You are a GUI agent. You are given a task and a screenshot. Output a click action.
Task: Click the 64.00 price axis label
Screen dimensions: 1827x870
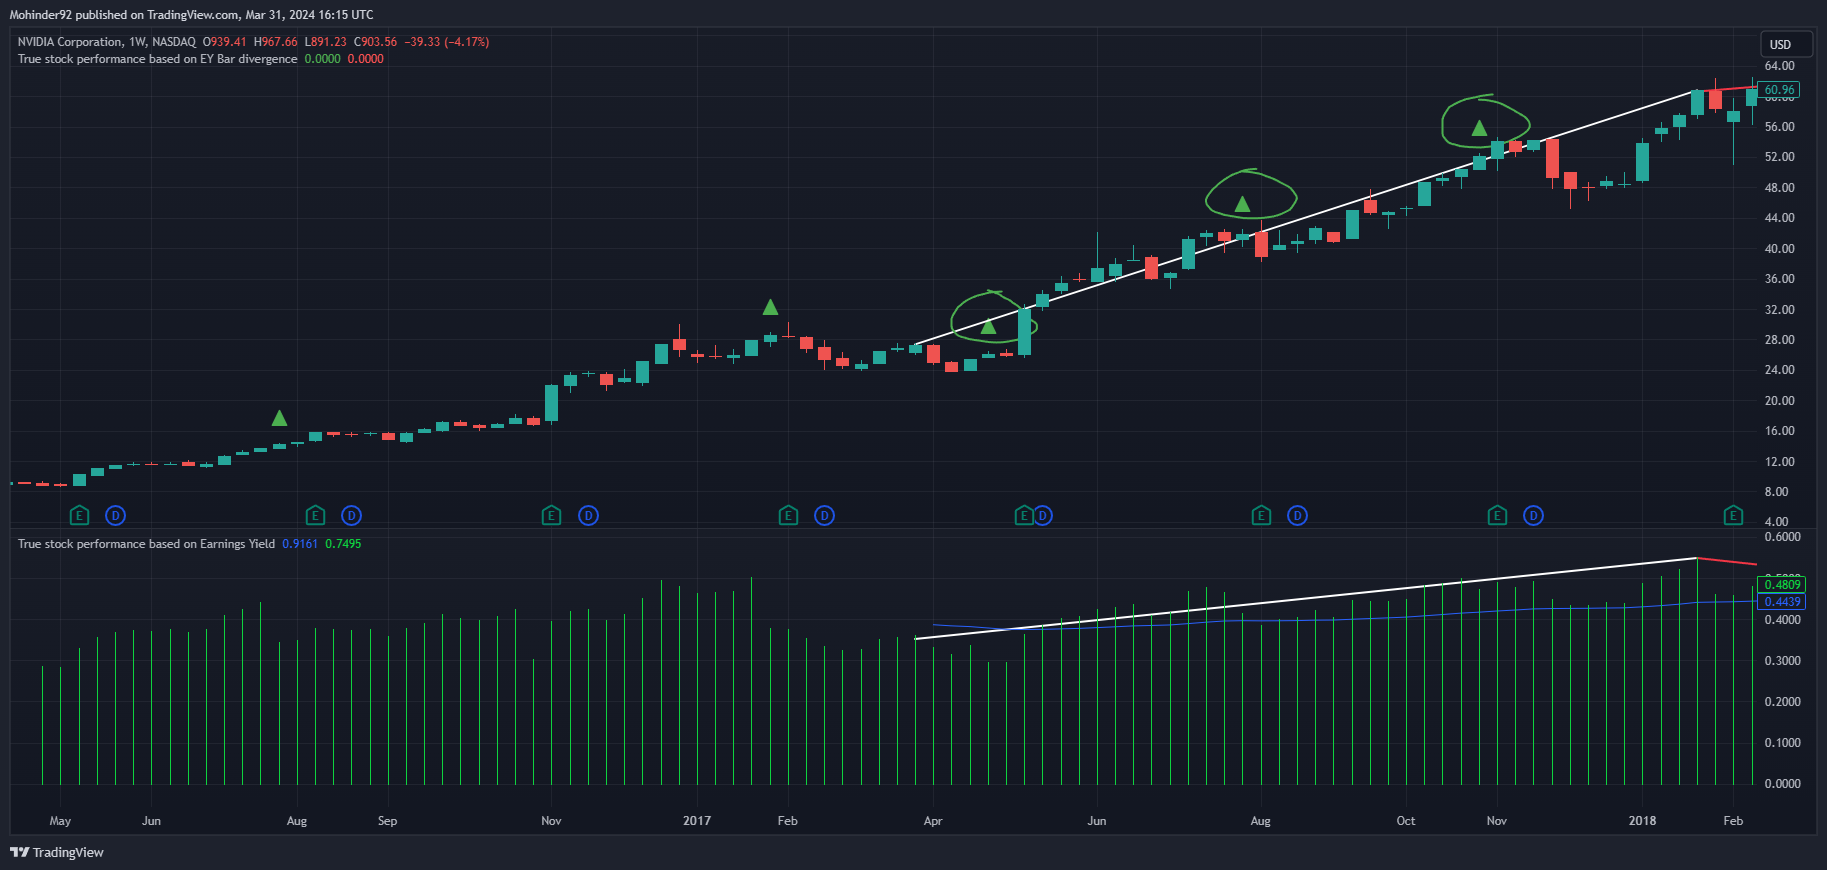[1779, 66]
